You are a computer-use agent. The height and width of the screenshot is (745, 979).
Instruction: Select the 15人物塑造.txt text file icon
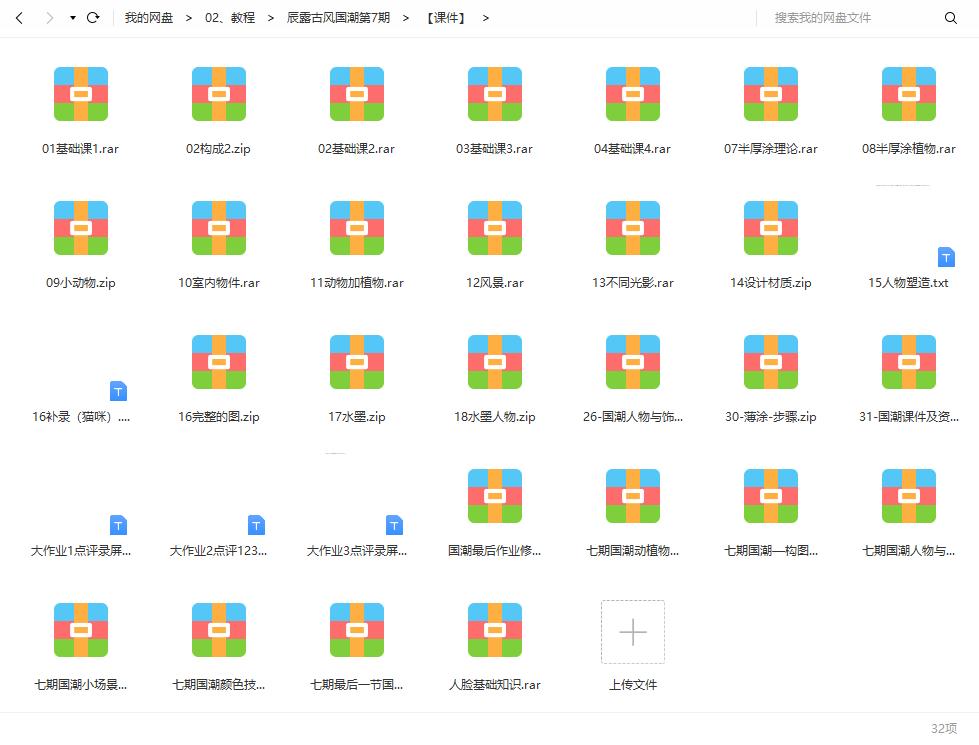click(x=946, y=257)
